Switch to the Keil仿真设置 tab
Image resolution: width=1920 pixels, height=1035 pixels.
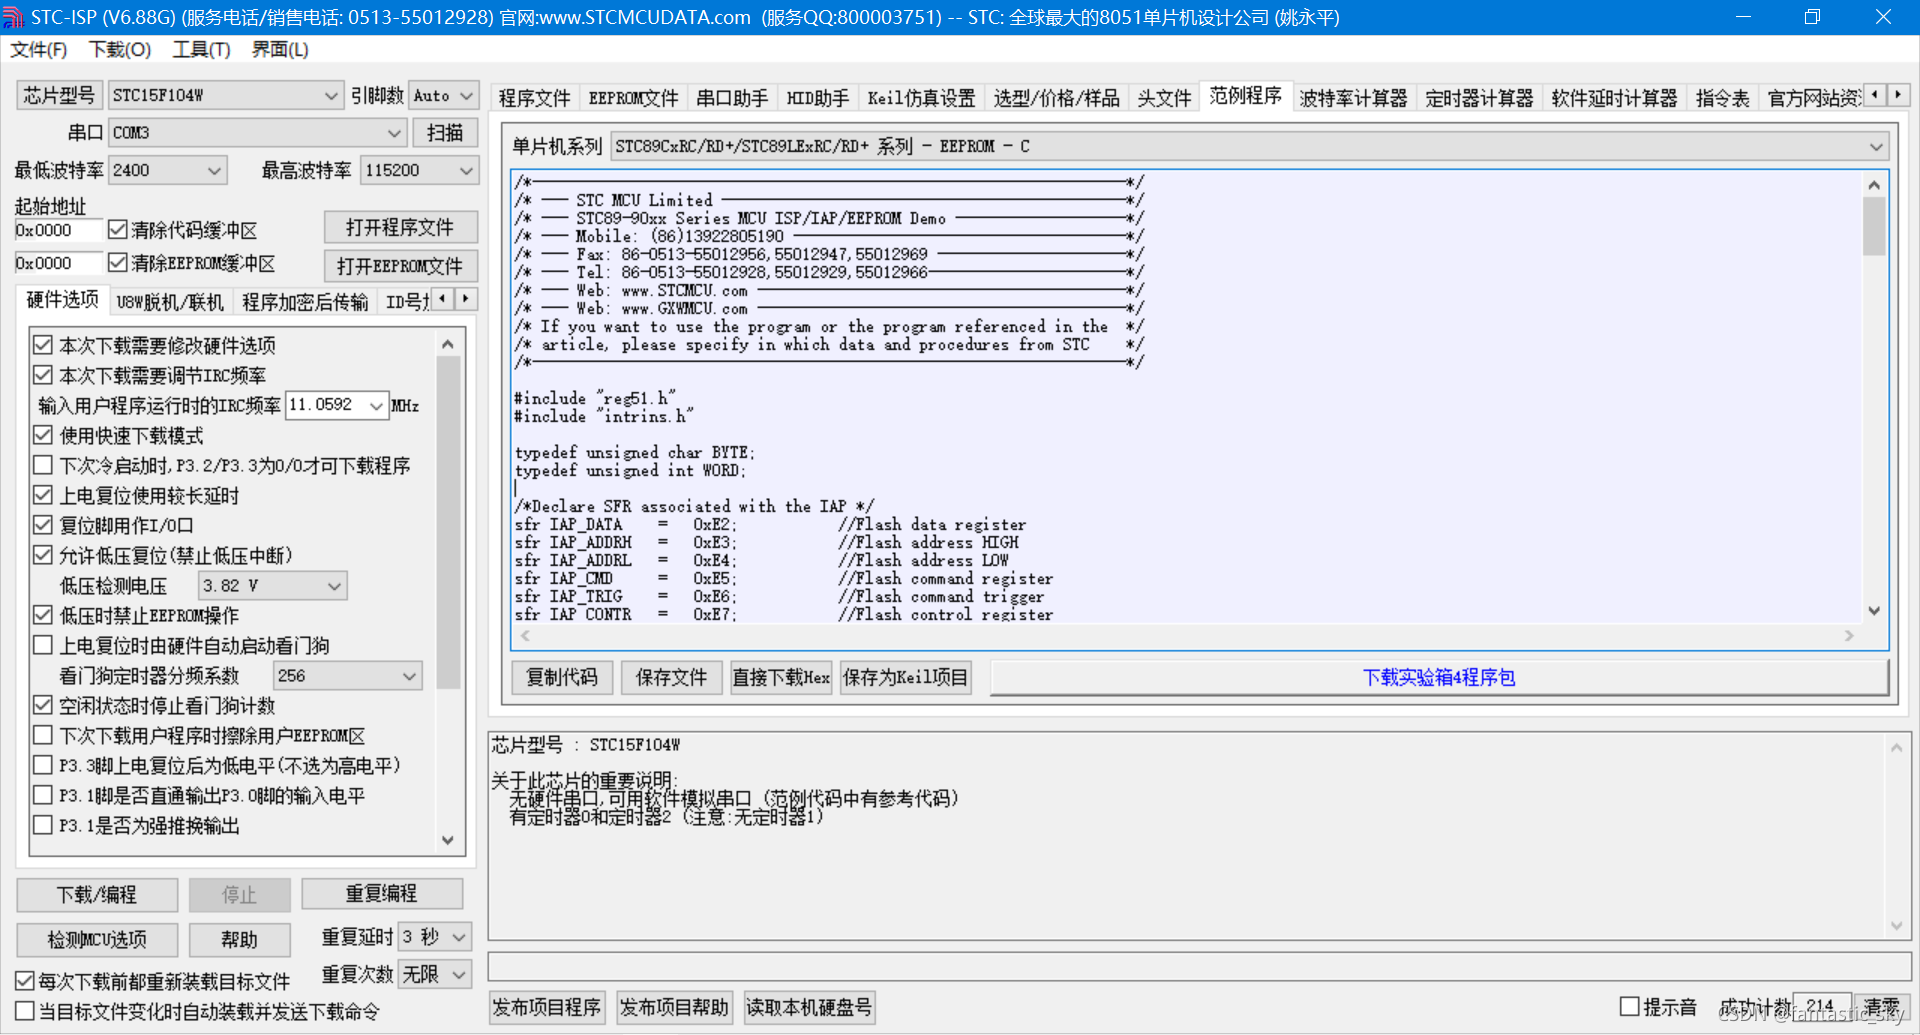tap(921, 98)
